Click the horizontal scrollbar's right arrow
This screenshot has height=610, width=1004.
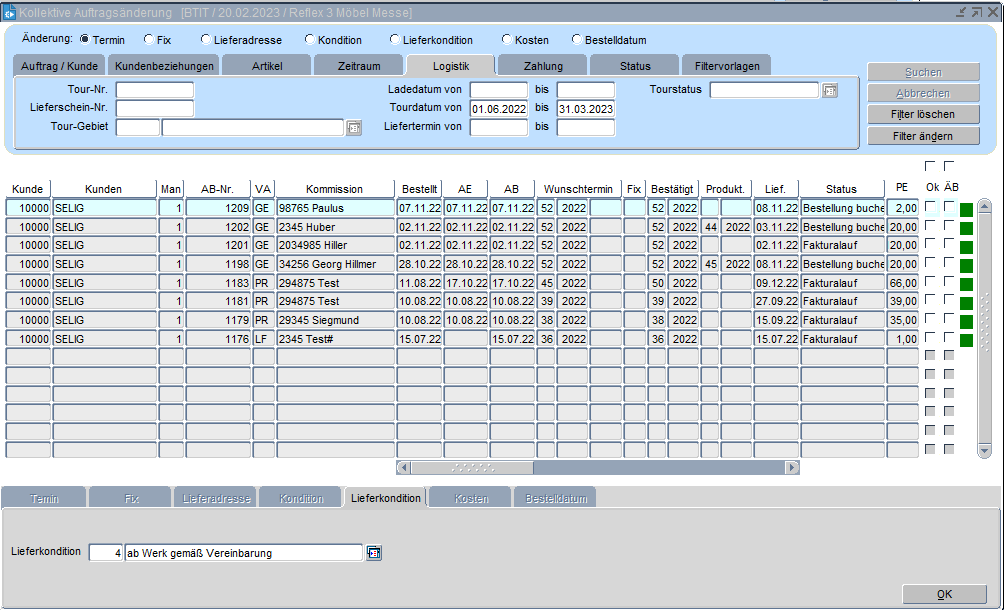point(792,467)
